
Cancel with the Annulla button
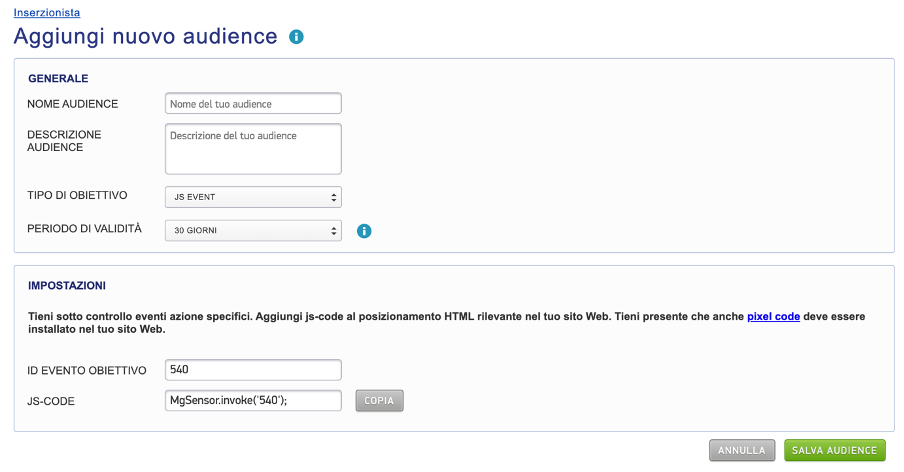click(742, 450)
